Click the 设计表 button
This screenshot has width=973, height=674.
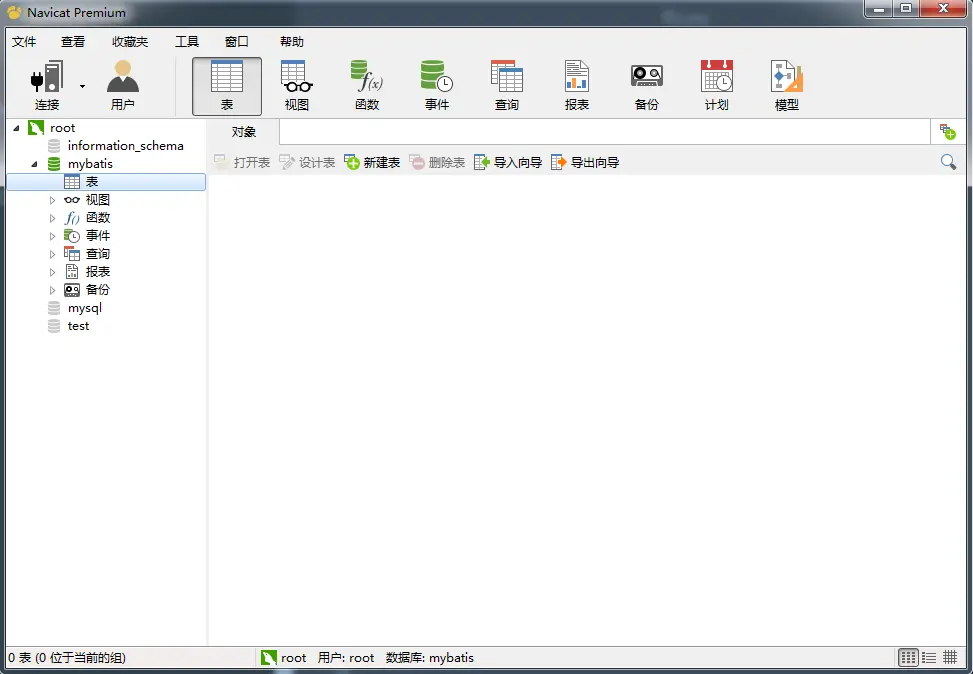(307, 163)
